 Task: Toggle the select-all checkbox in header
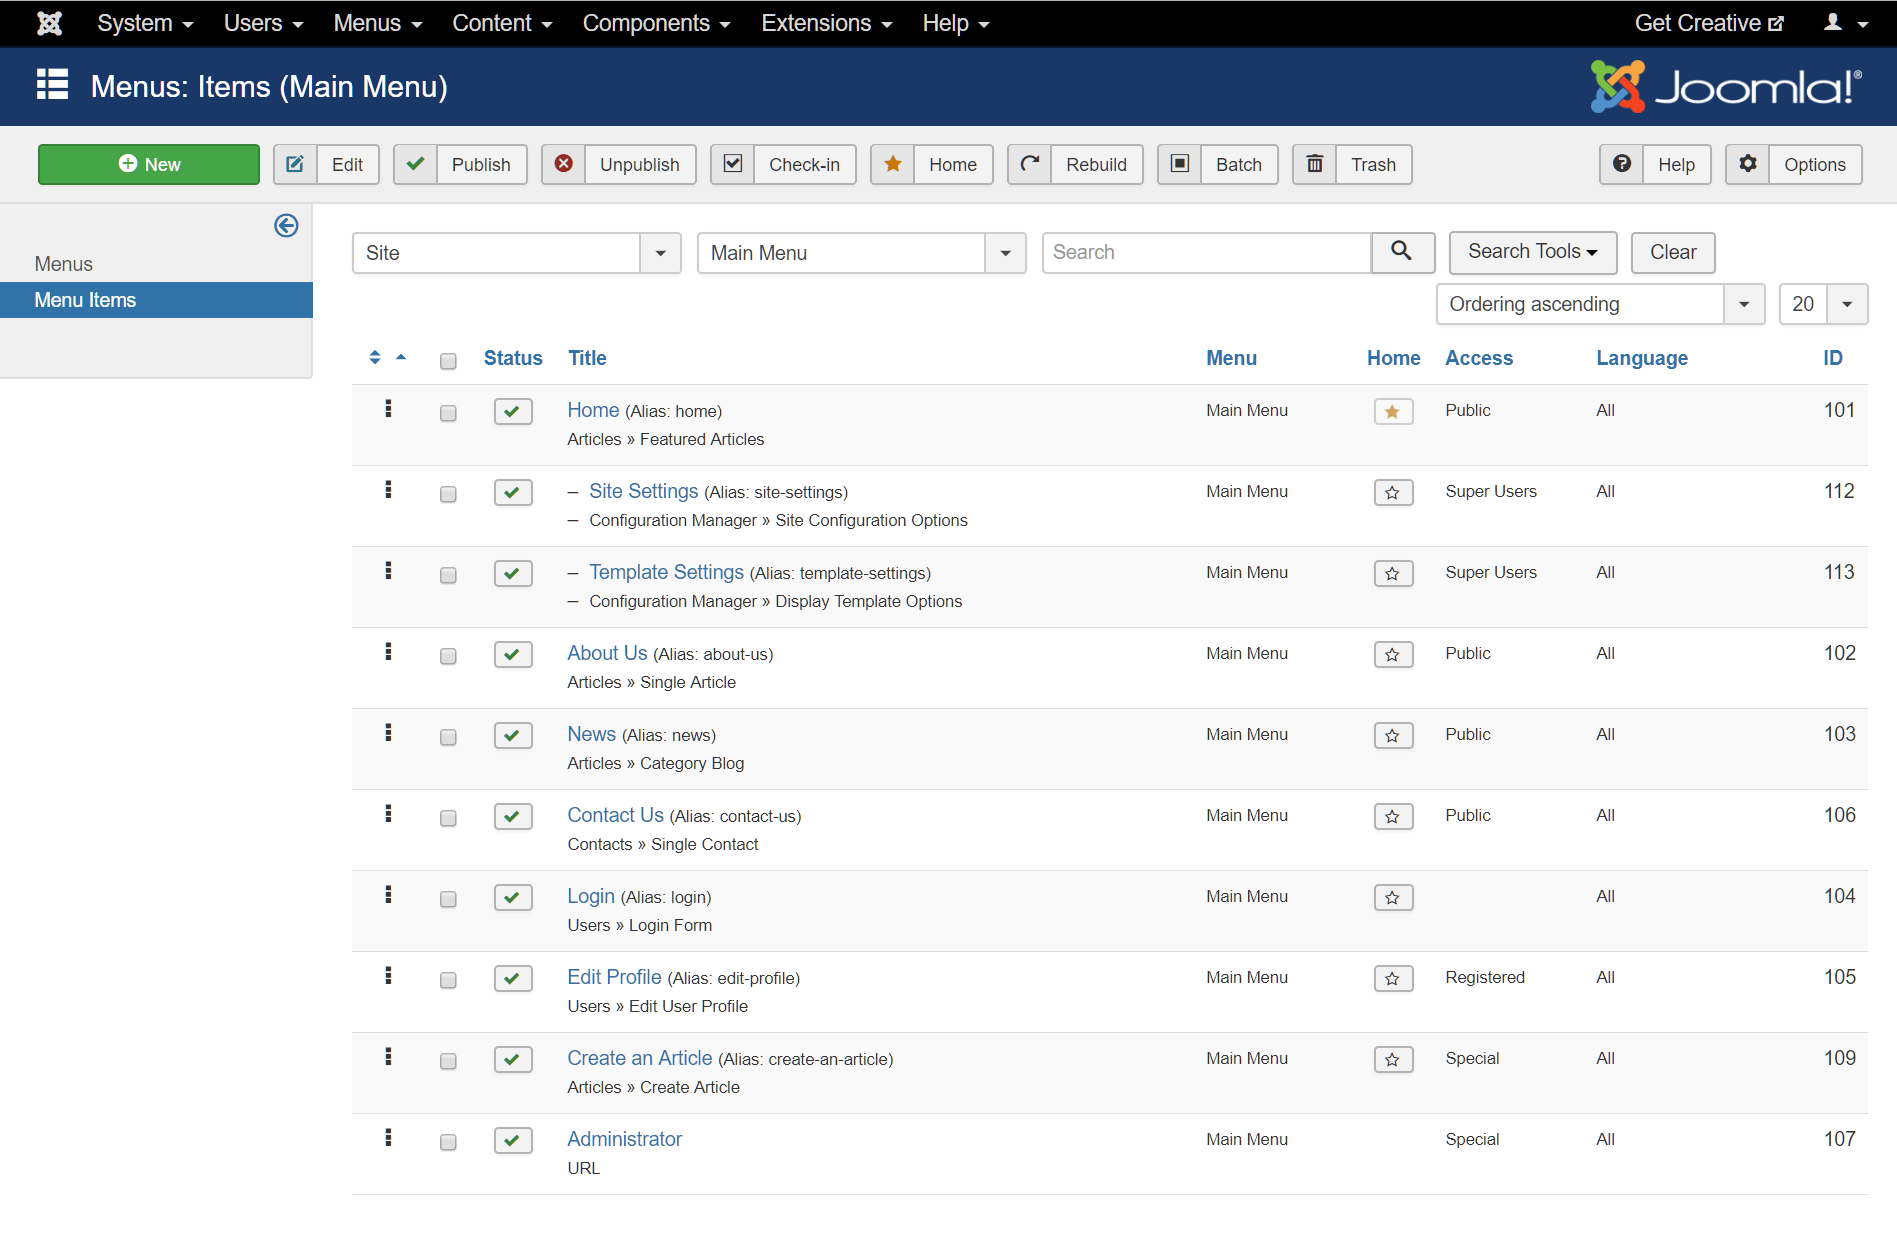(448, 361)
